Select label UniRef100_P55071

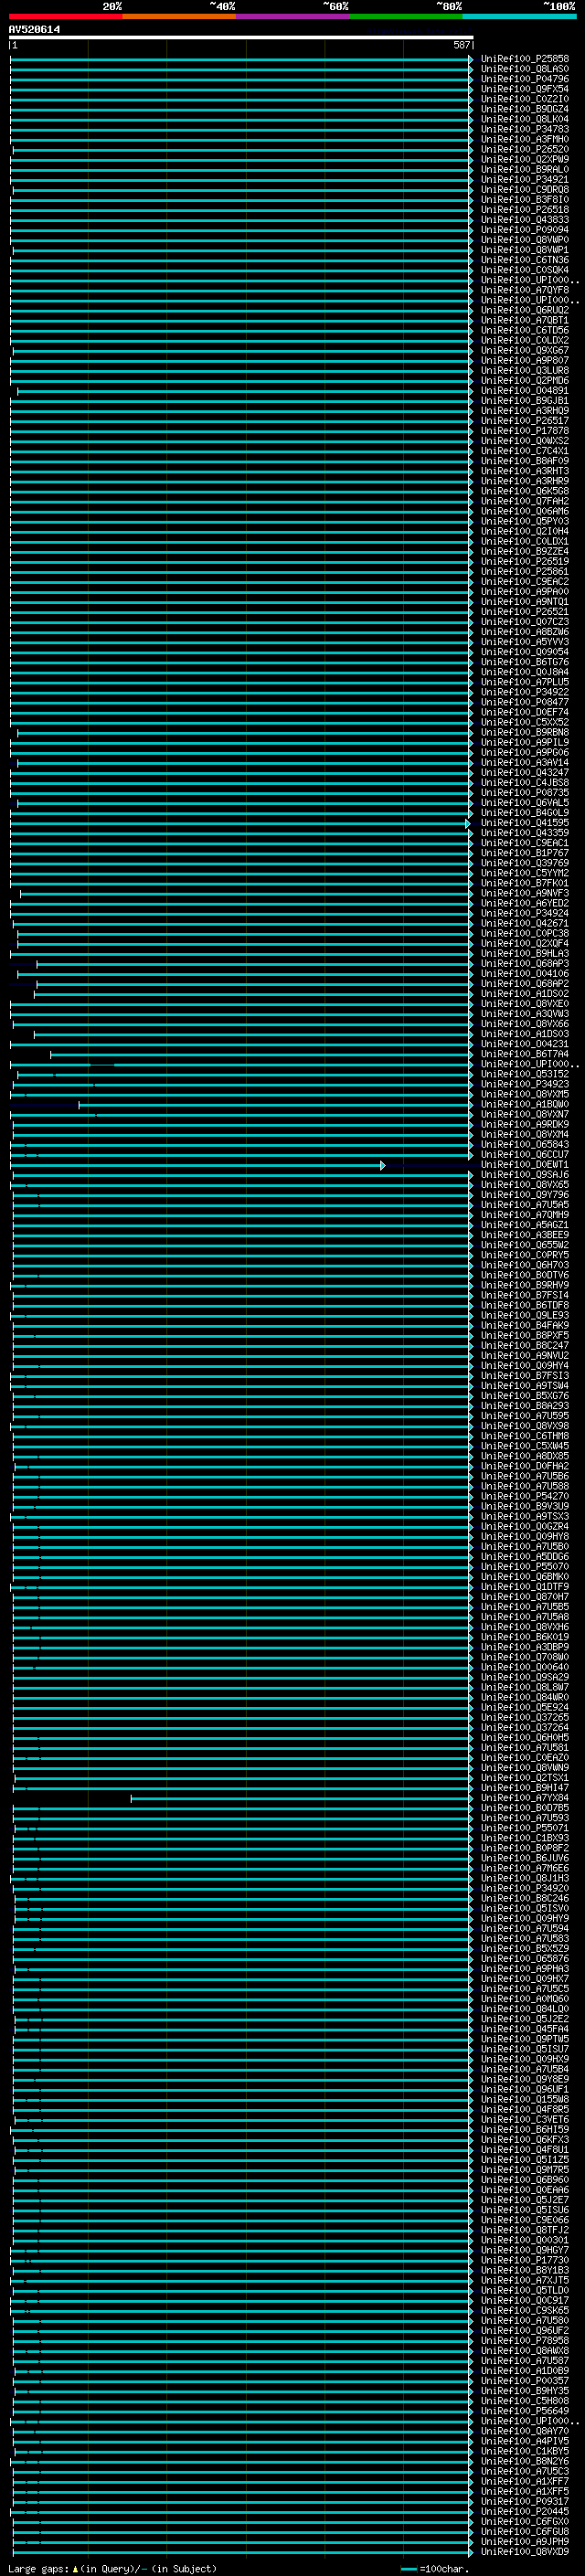(525, 1828)
